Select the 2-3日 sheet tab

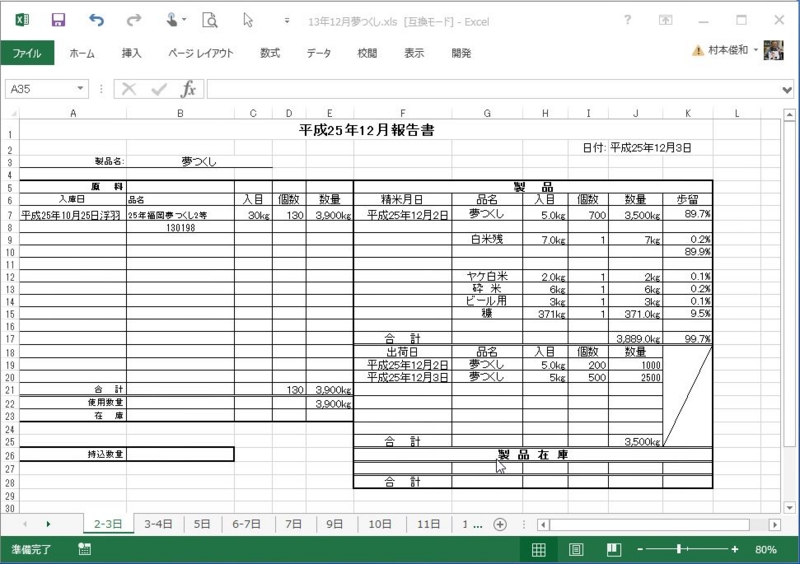coord(108,524)
